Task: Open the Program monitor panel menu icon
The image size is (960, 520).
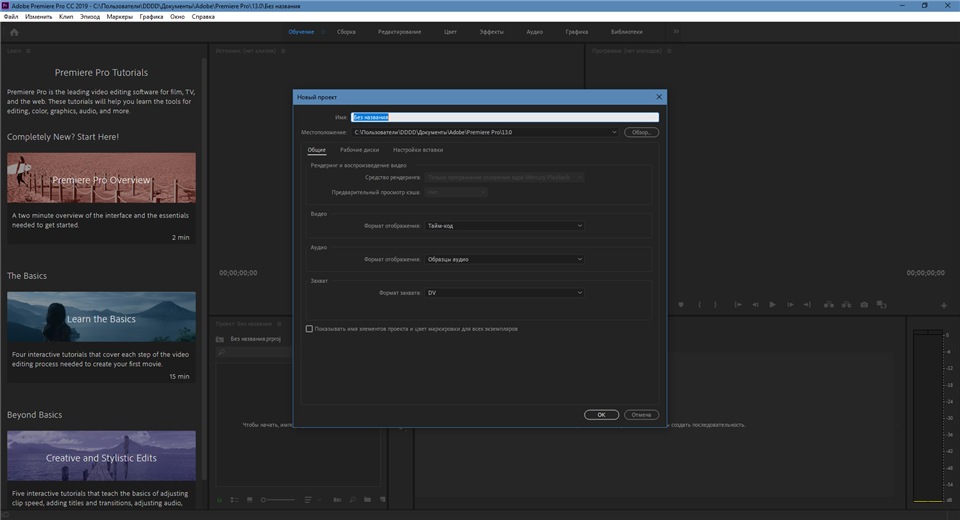Action: [669, 51]
